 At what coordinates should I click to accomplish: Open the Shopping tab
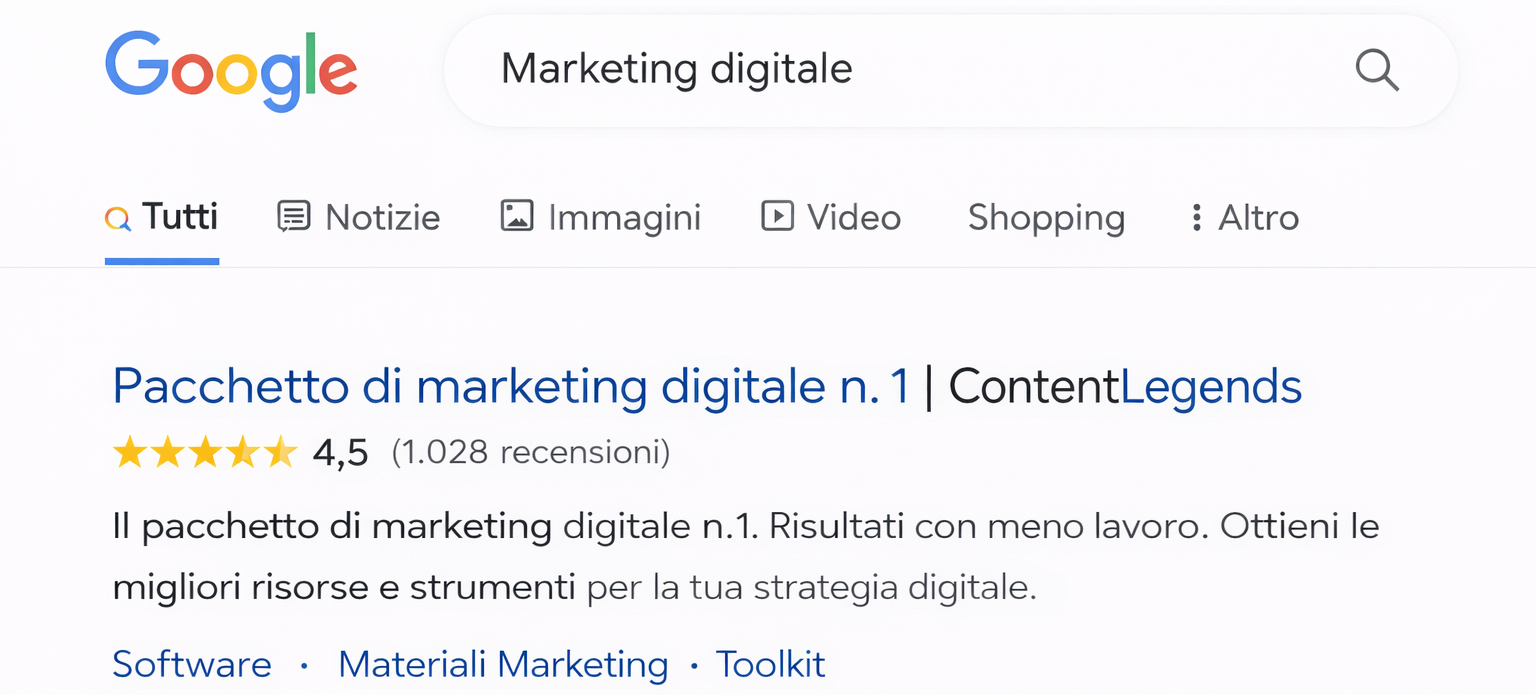tap(1046, 217)
